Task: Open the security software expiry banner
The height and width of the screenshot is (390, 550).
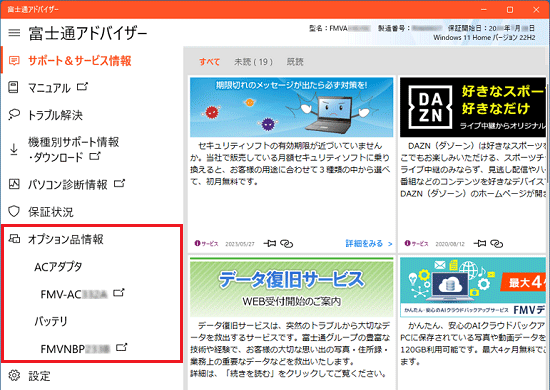Action: (291, 107)
